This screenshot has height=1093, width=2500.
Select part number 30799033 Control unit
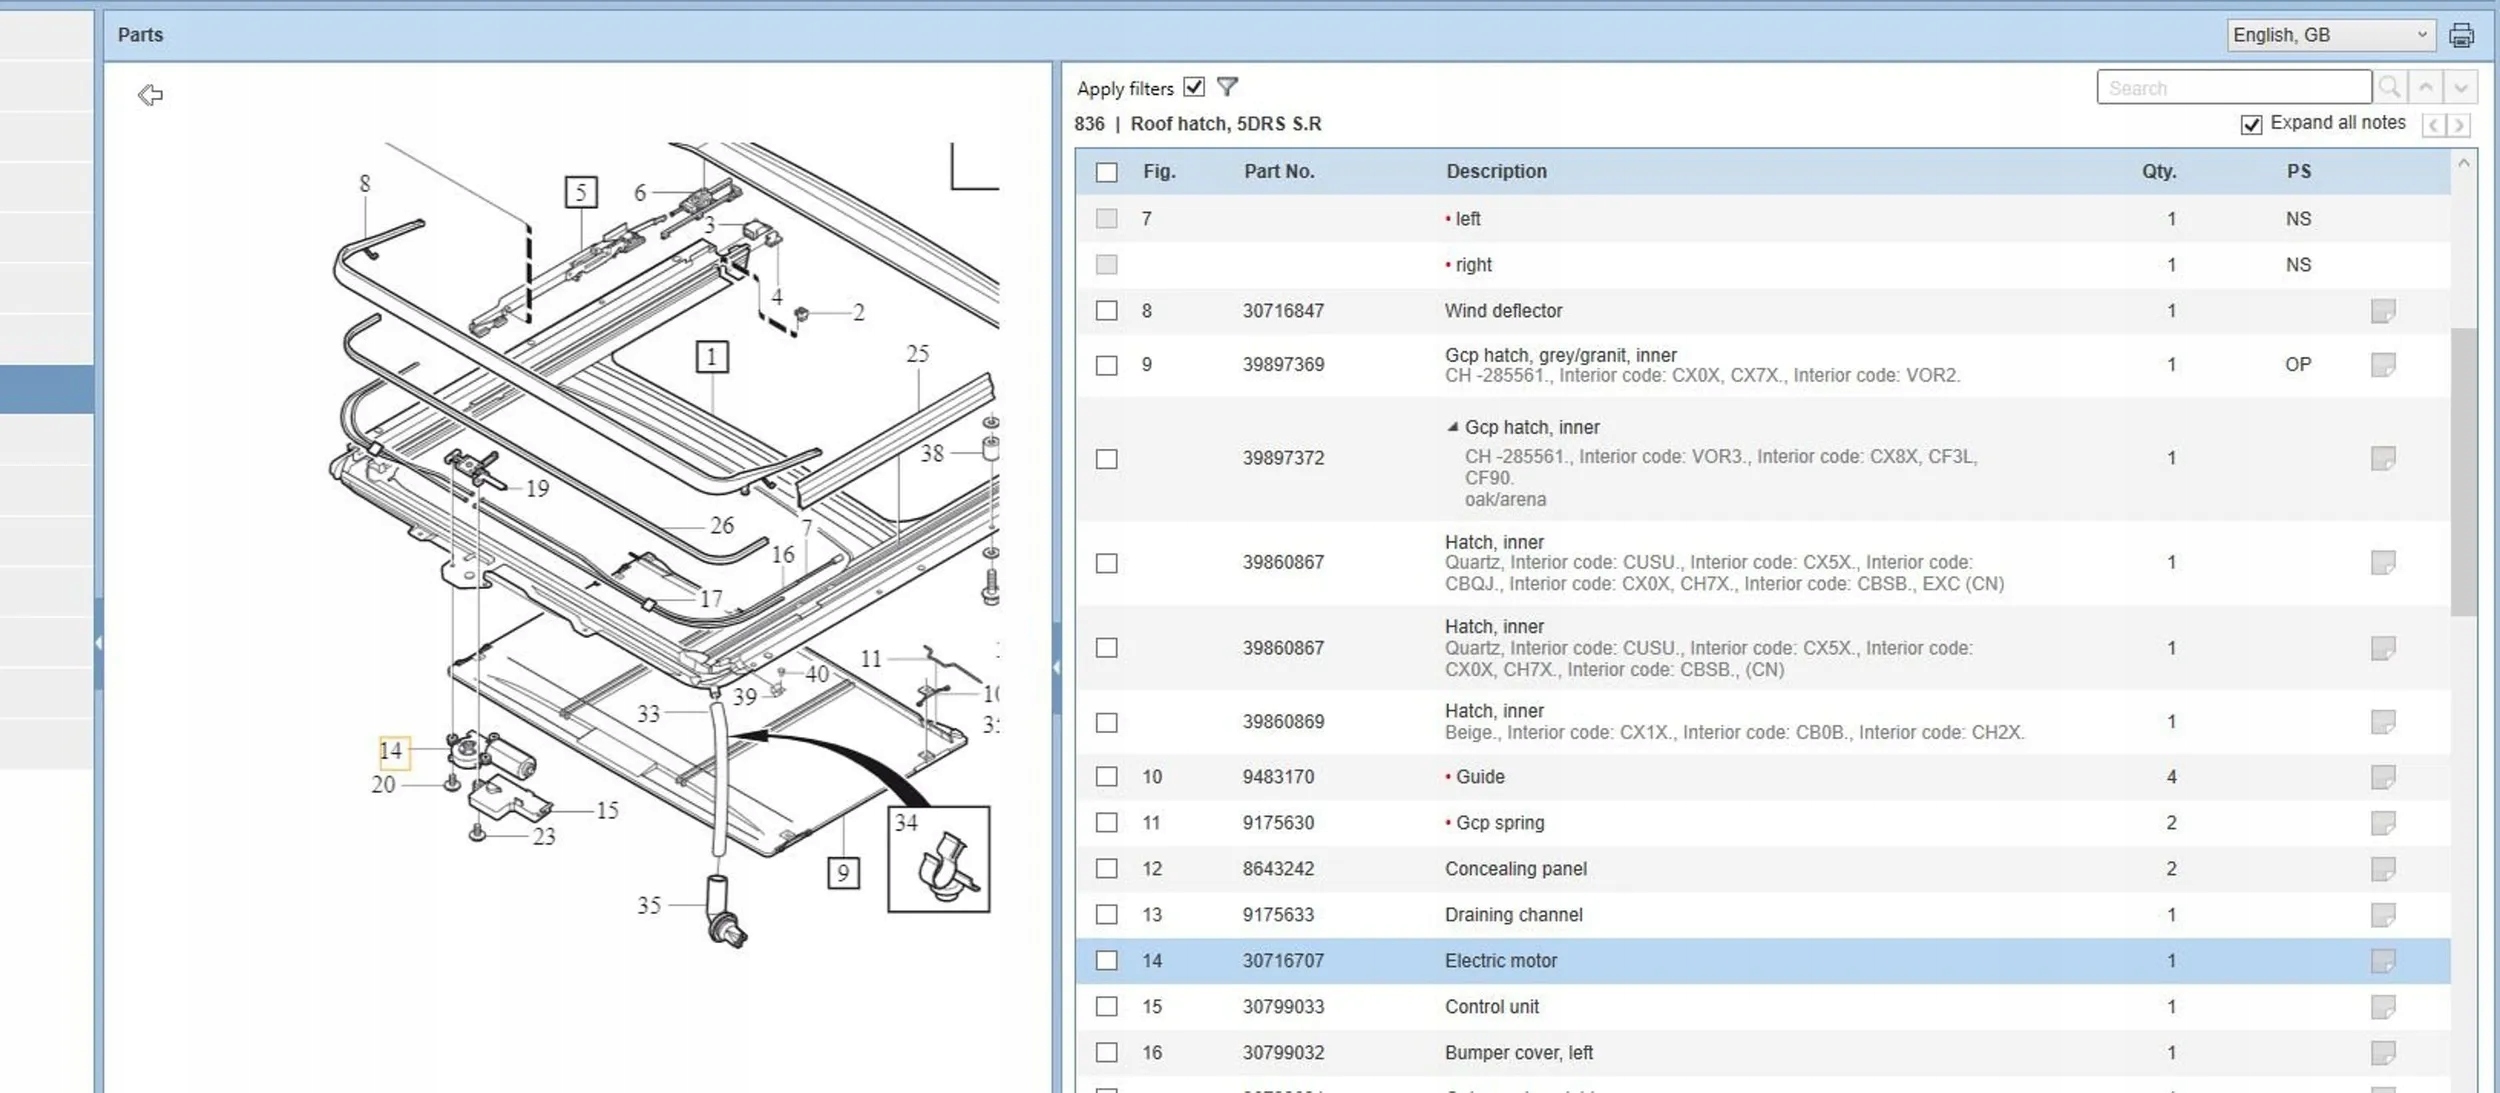1283,1007
